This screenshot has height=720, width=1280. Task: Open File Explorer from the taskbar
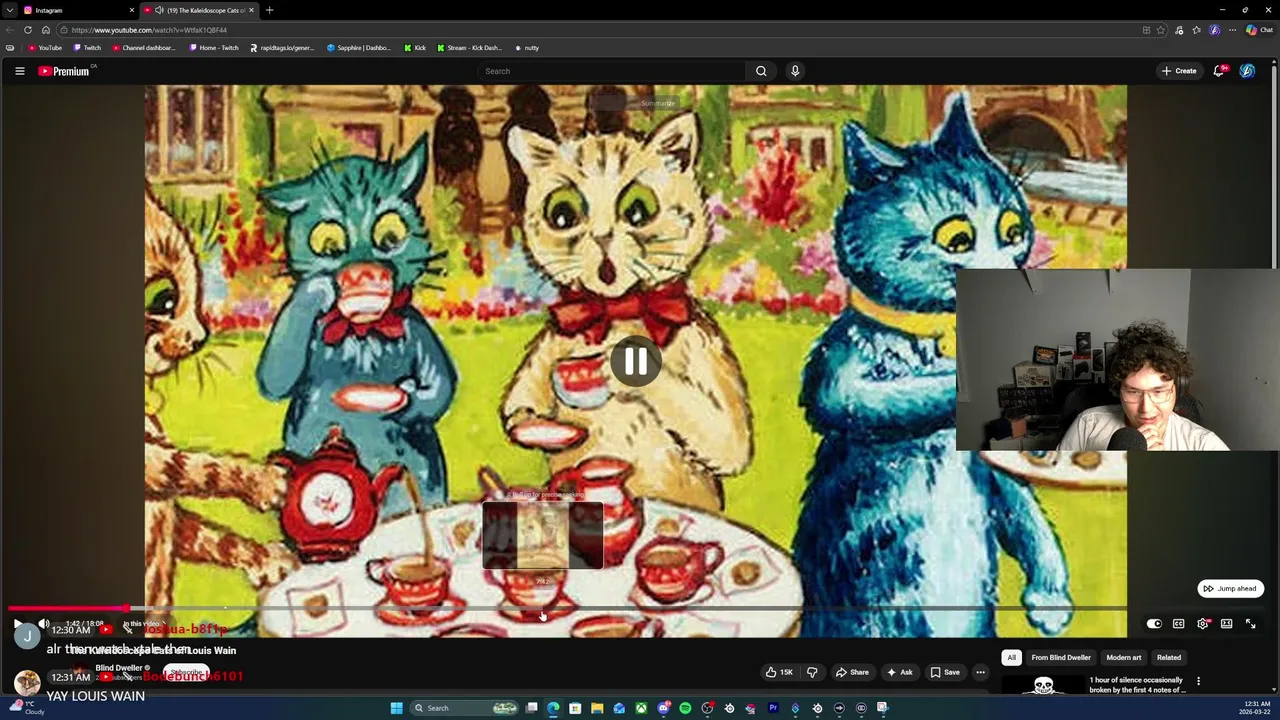(597, 708)
